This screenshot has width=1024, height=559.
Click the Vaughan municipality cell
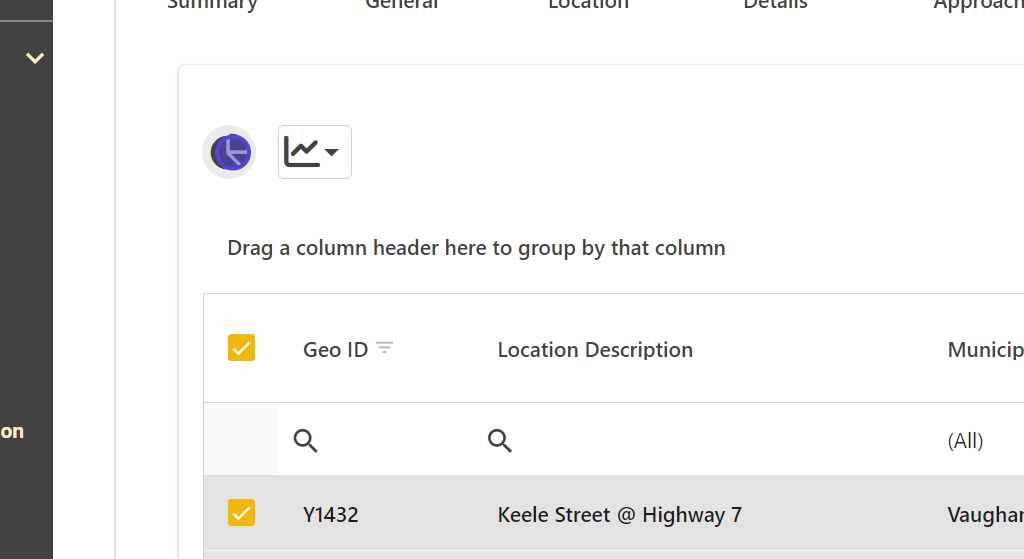click(x=985, y=515)
